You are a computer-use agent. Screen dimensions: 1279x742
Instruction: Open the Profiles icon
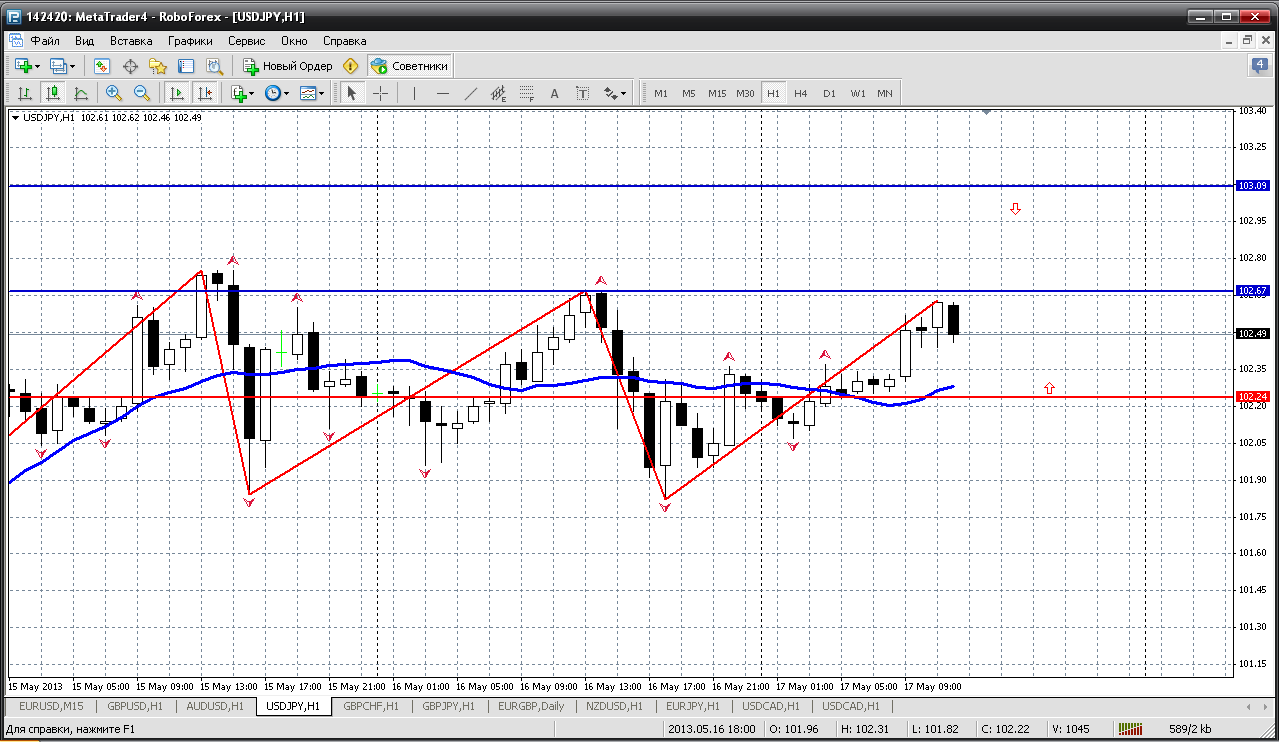click(58, 66)
